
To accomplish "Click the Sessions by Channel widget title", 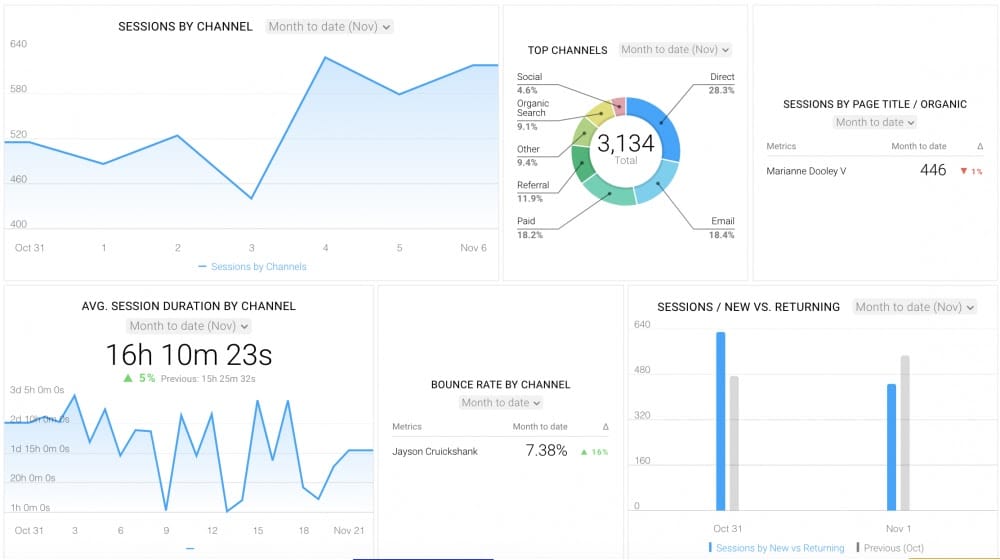I will (x=186, y=27).
